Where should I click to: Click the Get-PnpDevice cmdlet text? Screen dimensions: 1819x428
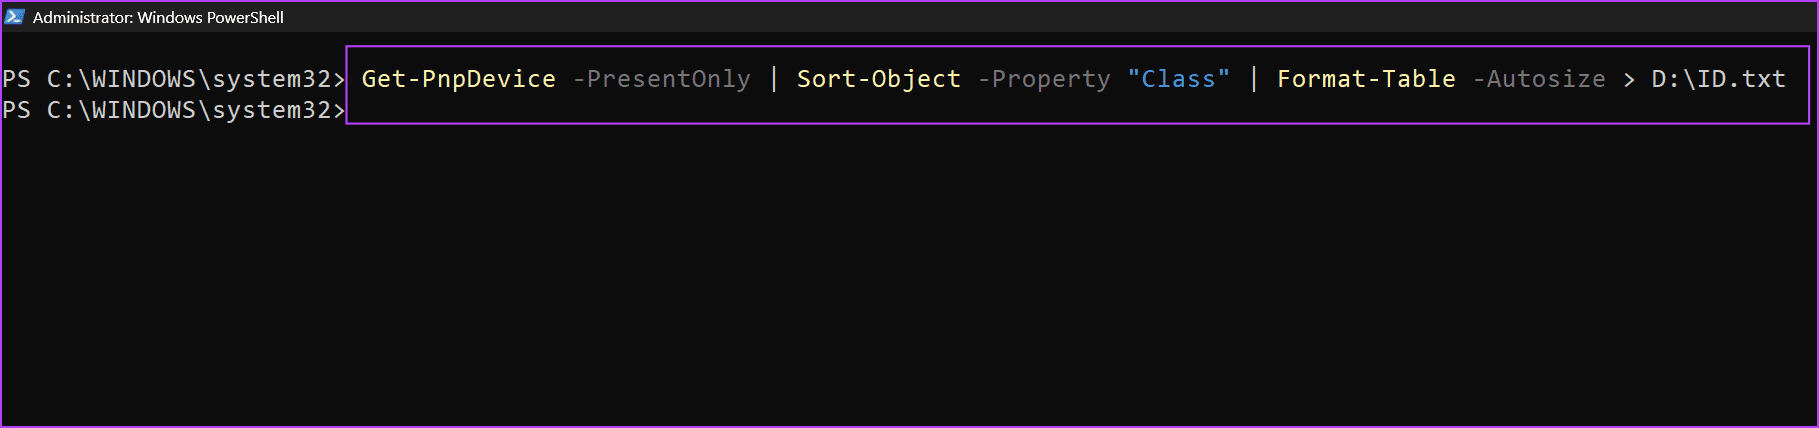coord(458,79)
